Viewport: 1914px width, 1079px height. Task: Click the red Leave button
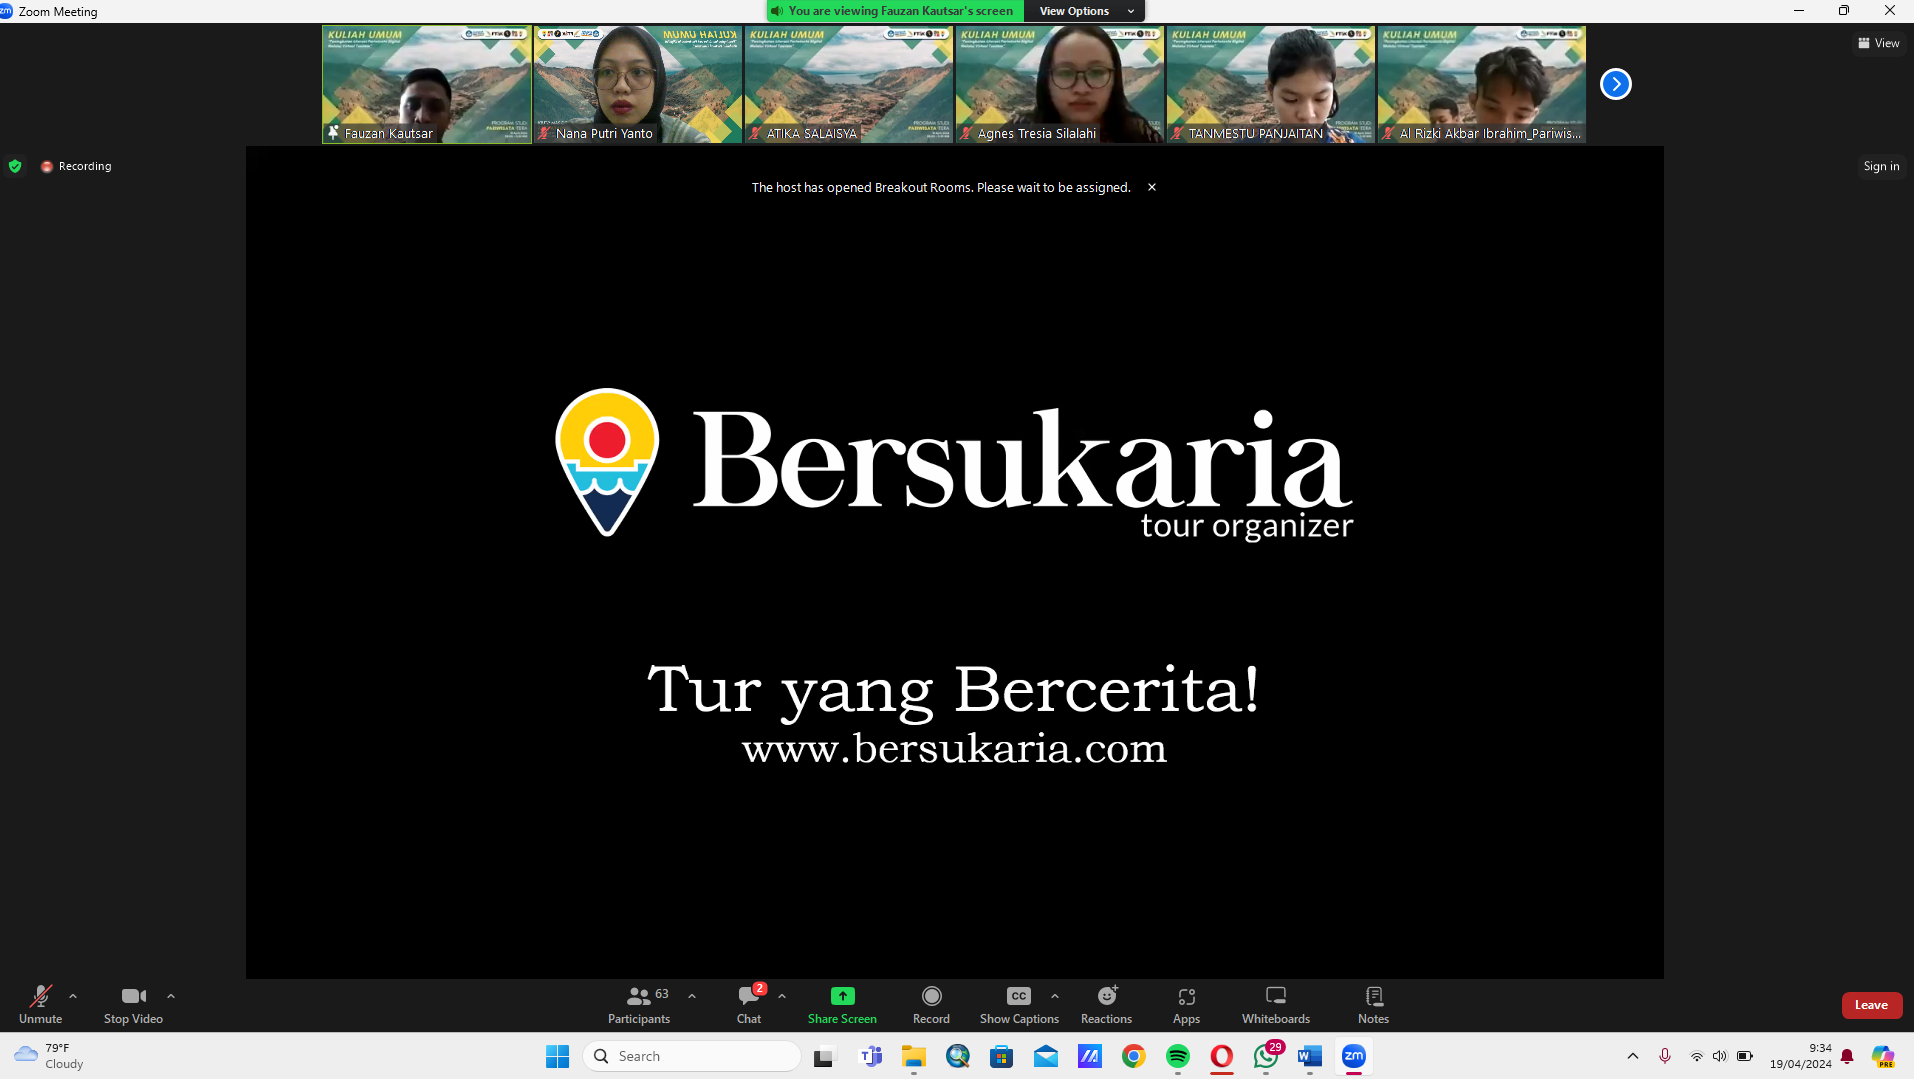click(1871, 1005)
